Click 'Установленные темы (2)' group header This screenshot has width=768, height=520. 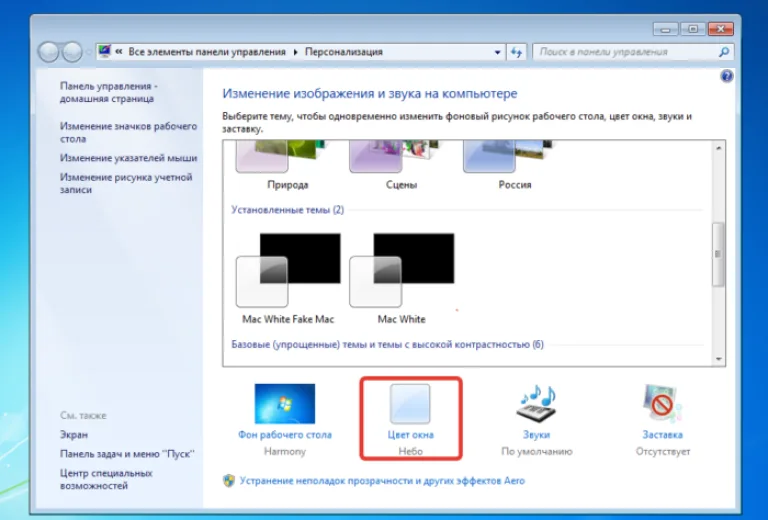tap(288, 210)
